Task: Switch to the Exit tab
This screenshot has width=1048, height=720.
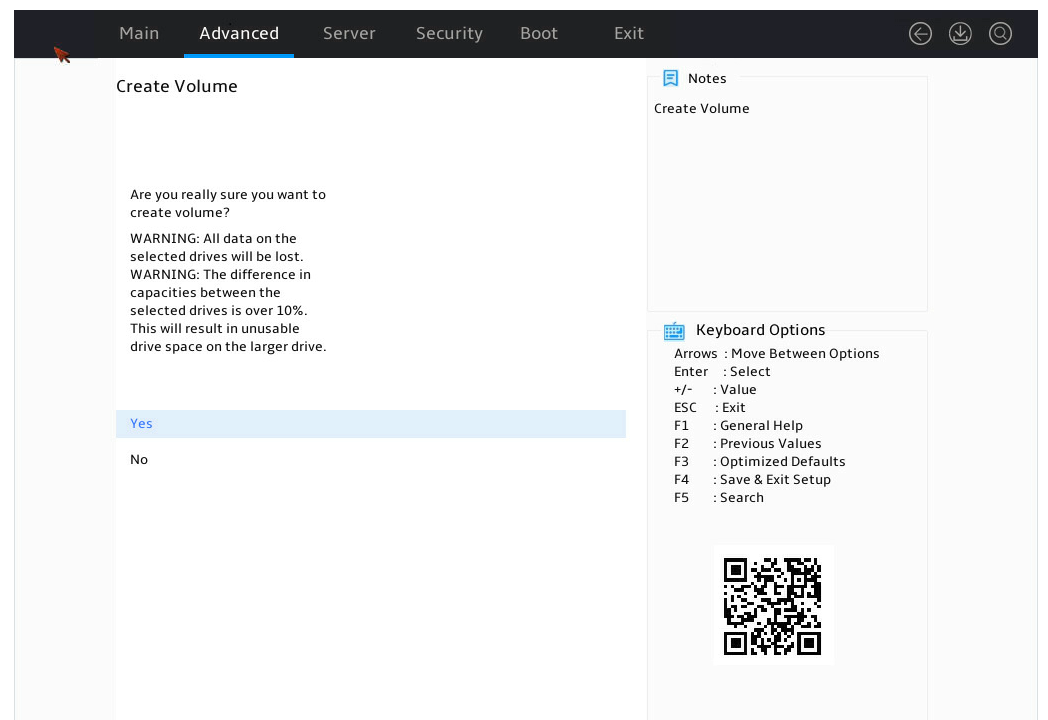Action: (x=629, y=33)
